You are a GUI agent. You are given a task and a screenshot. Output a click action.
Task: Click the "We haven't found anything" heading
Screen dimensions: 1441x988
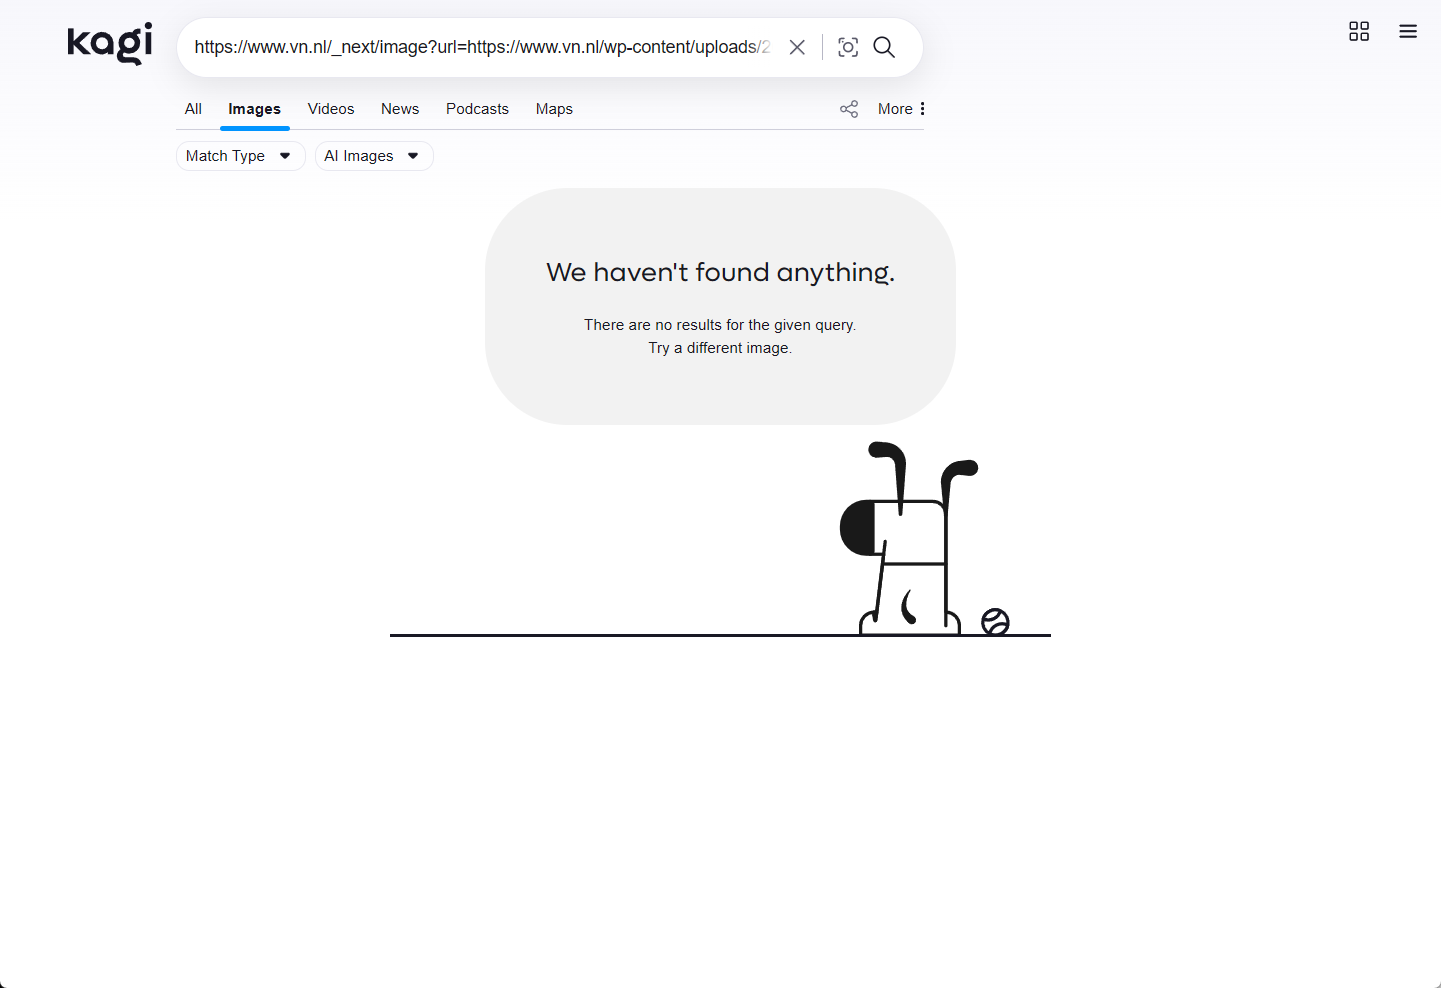pos(720,272)
